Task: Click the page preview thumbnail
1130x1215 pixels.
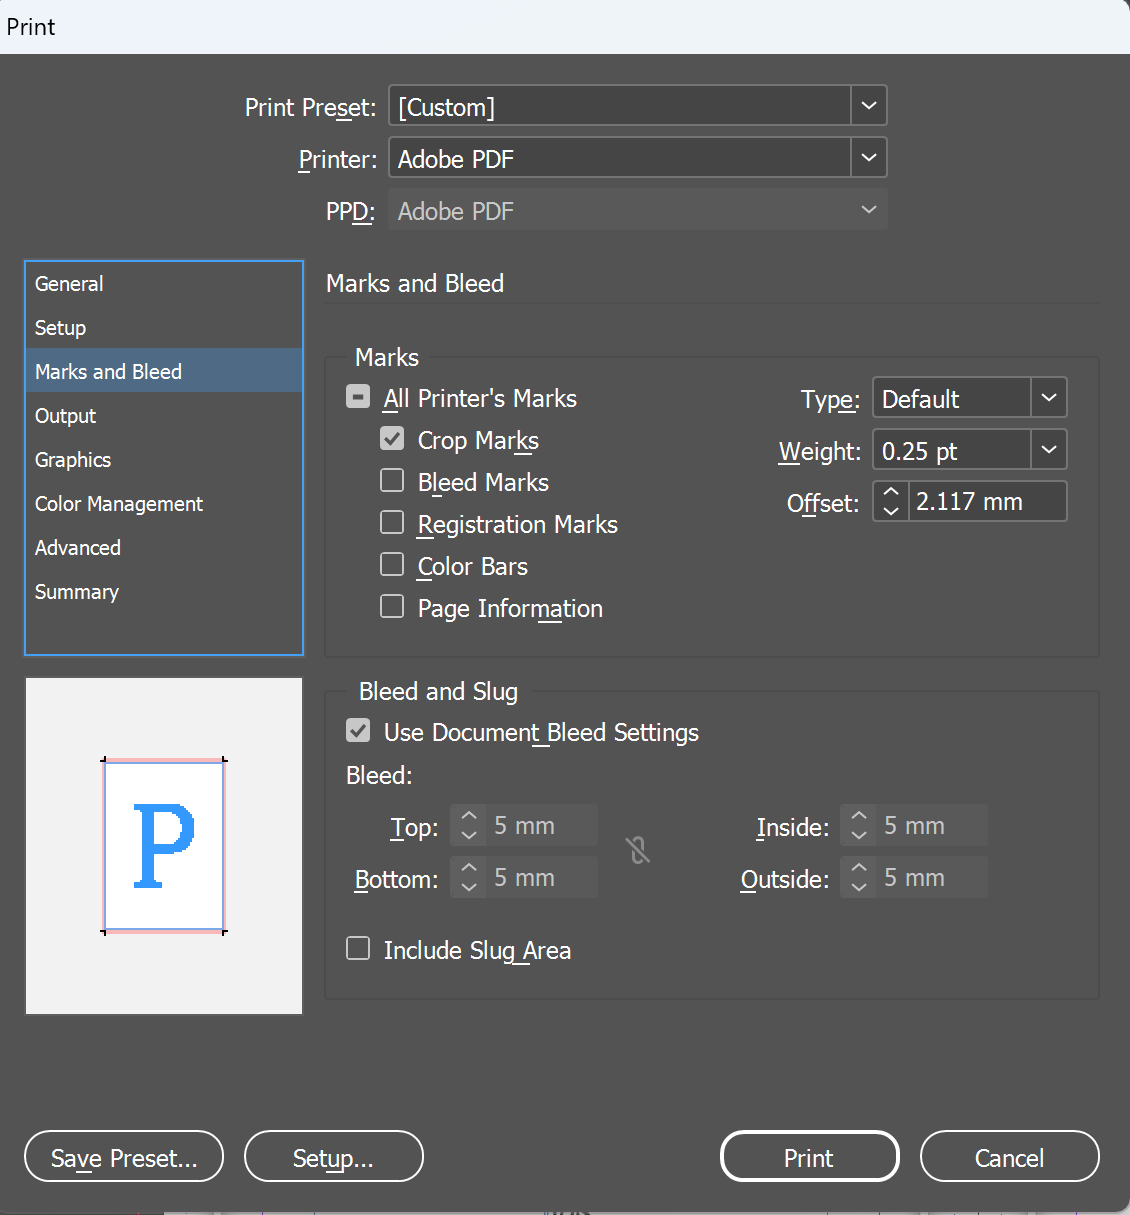Action: [164, 846]
